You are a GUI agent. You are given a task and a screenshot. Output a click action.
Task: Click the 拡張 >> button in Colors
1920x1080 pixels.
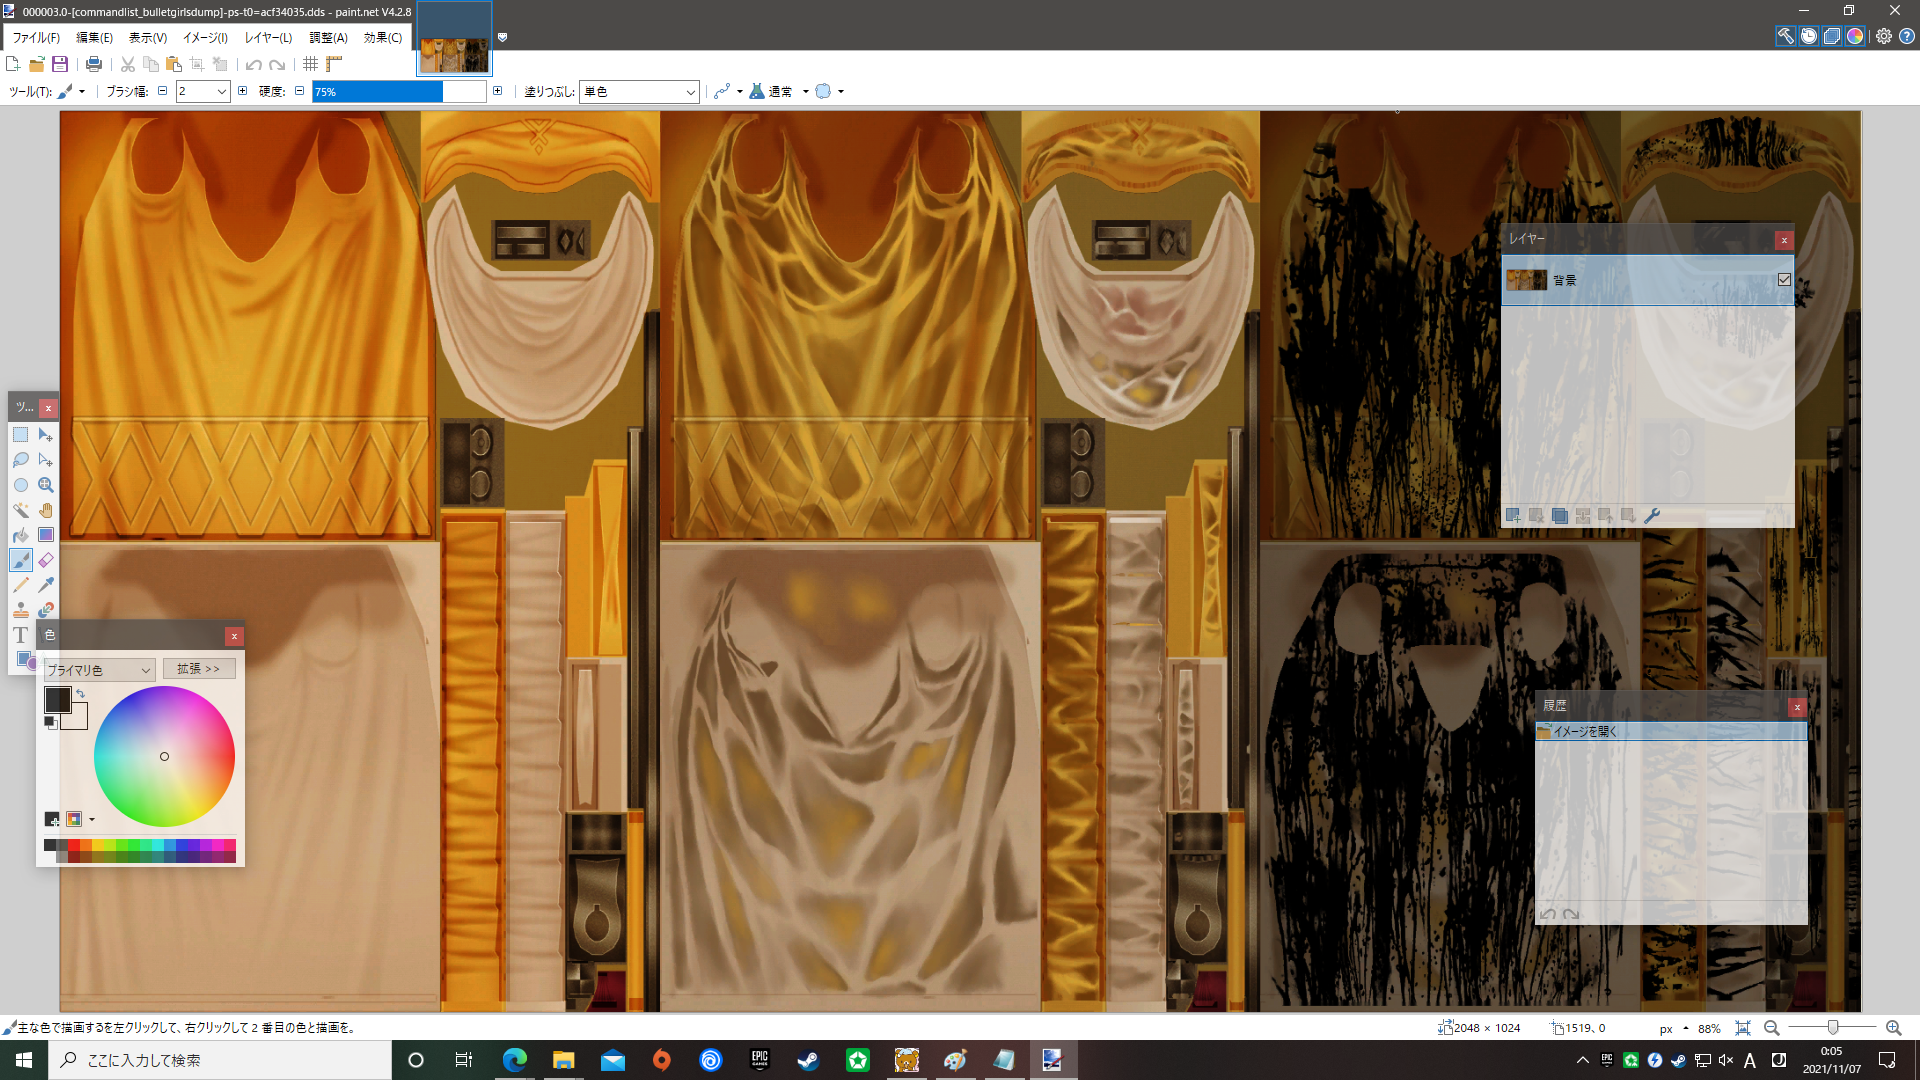pos(199,669)
